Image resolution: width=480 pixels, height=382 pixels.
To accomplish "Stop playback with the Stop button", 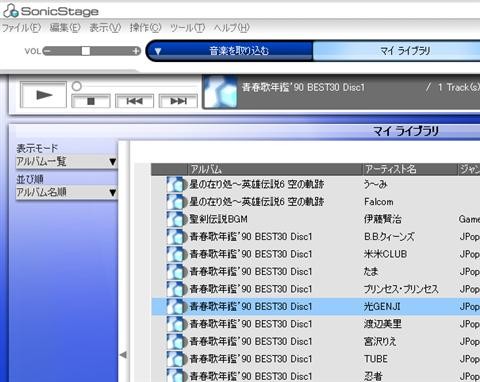I will click(x=91, y=101).
